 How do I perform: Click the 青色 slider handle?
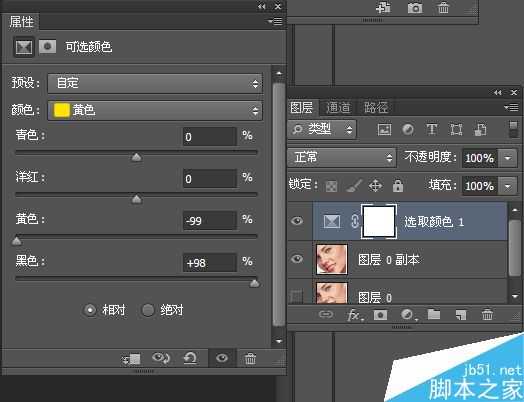[x=136, y=157]
